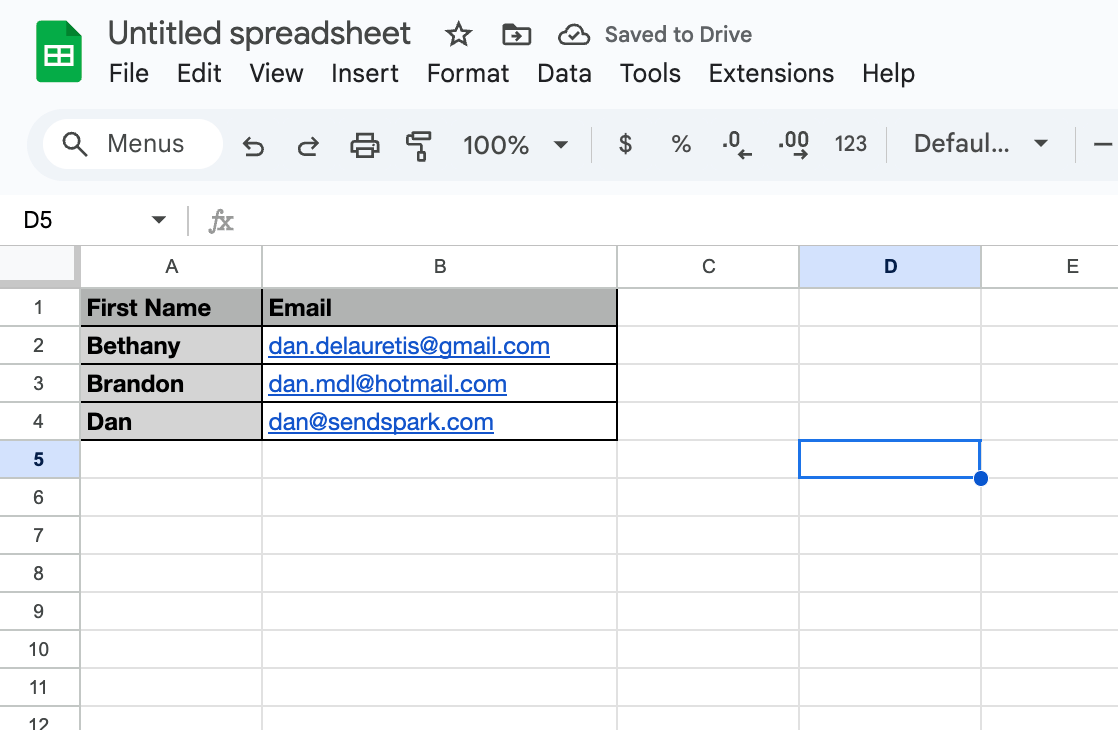Viewport: 1118px width, 730px height.
Task: Open the File menu
Action: pos(129,73)
